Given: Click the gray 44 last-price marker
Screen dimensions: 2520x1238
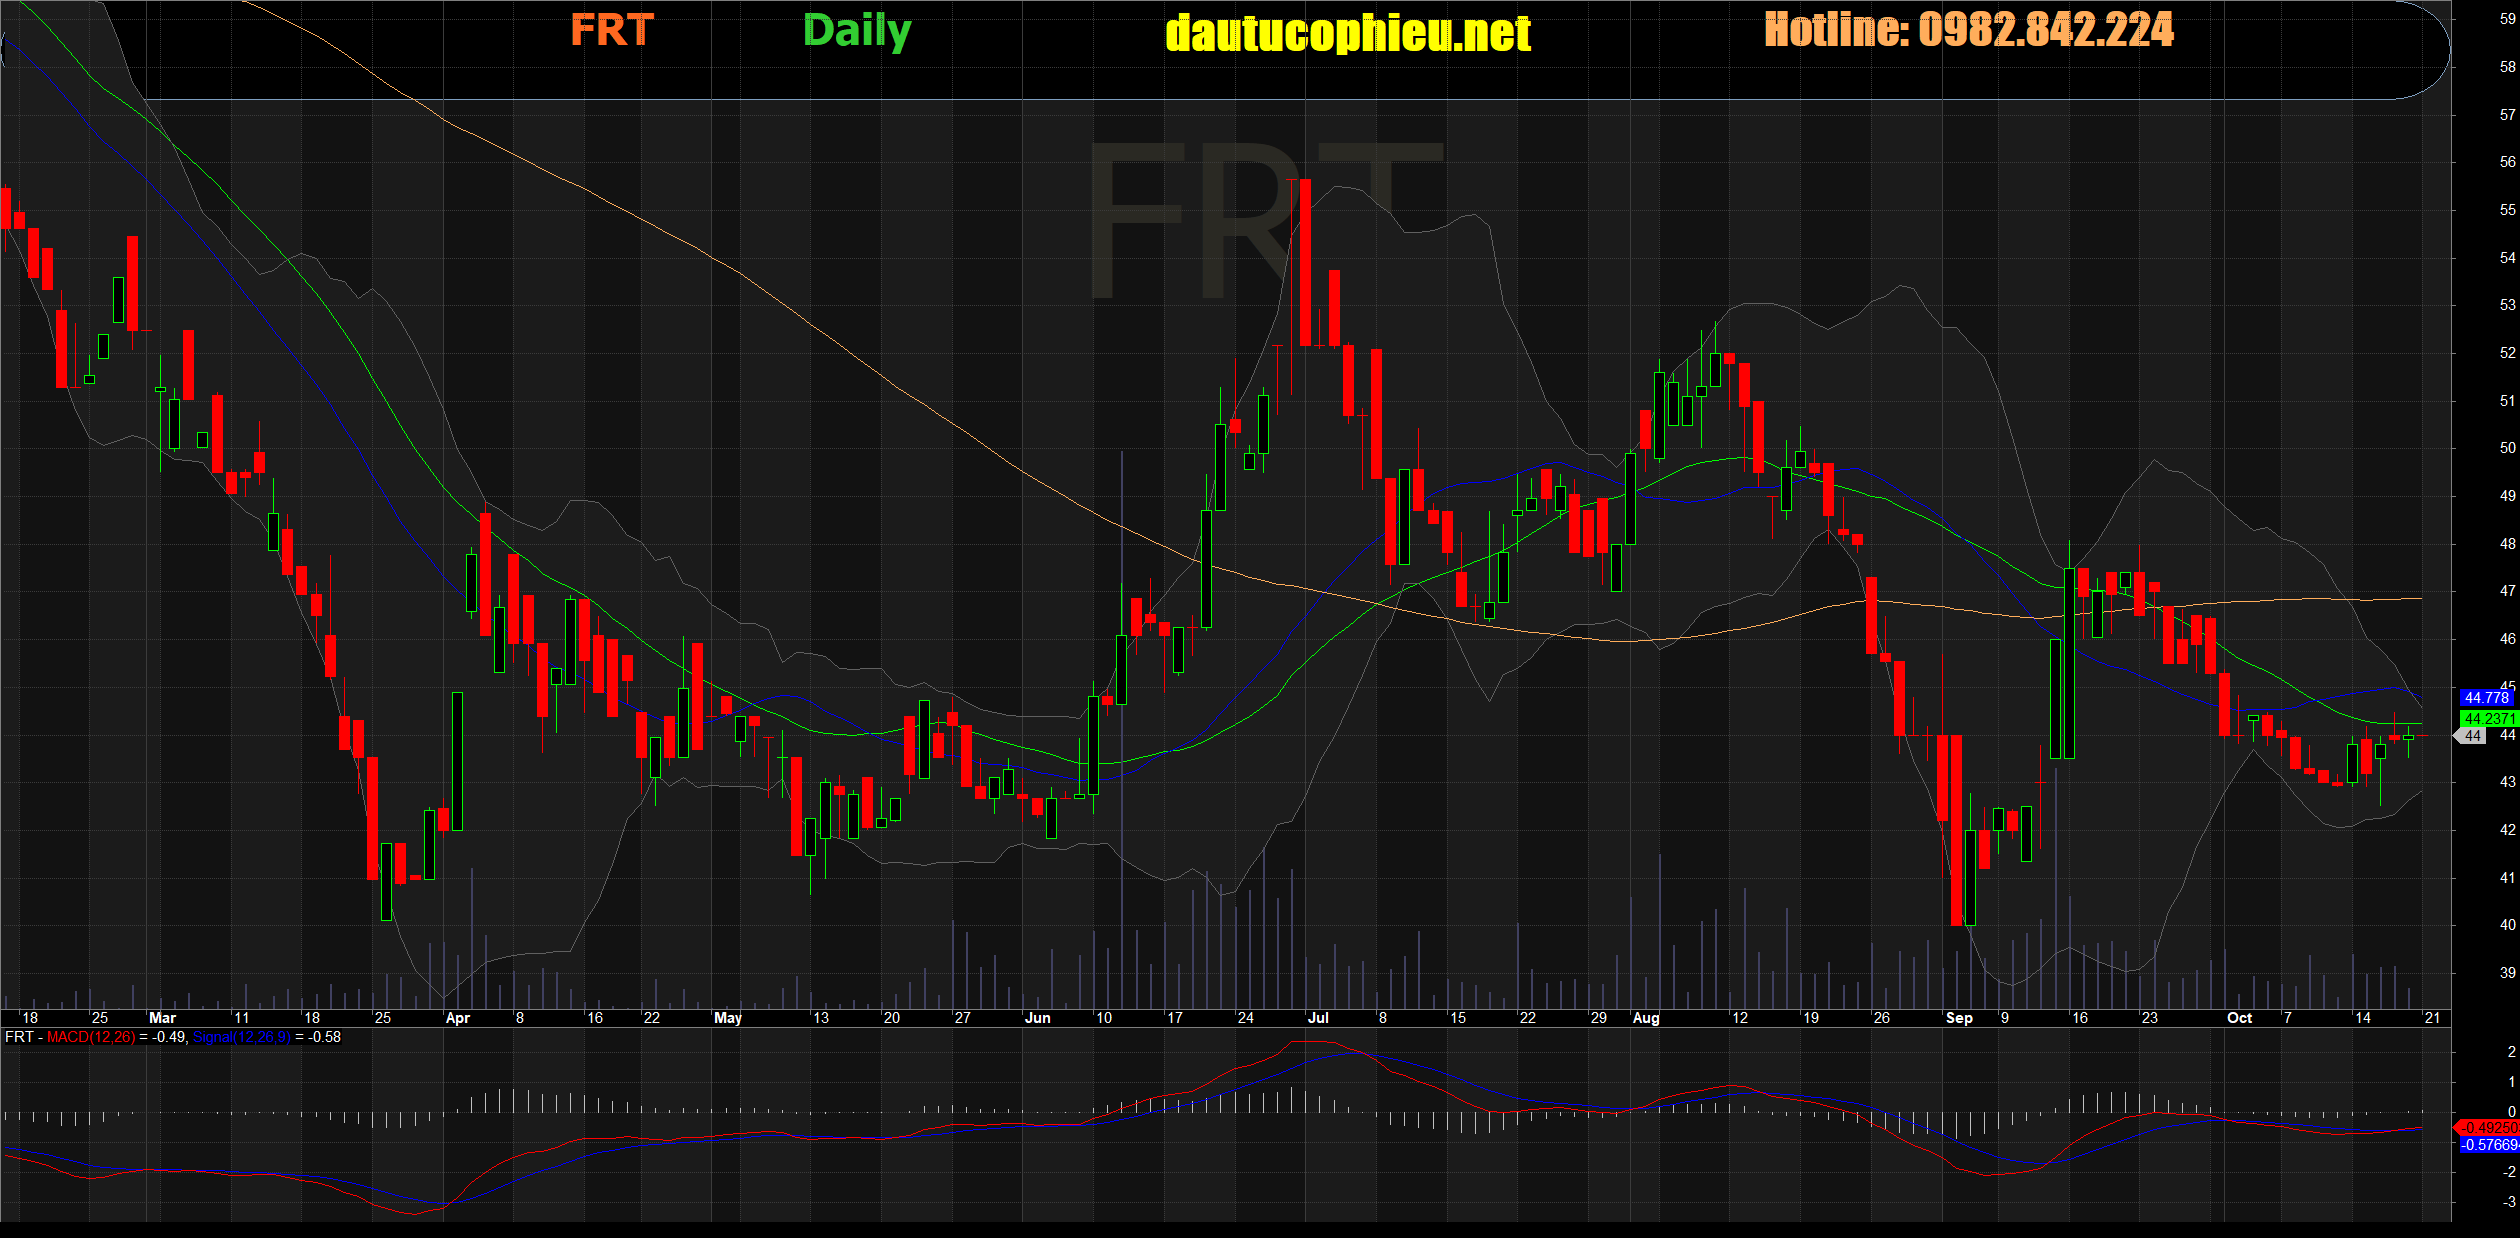Looking at the screenshot, I should point(2472,736).
